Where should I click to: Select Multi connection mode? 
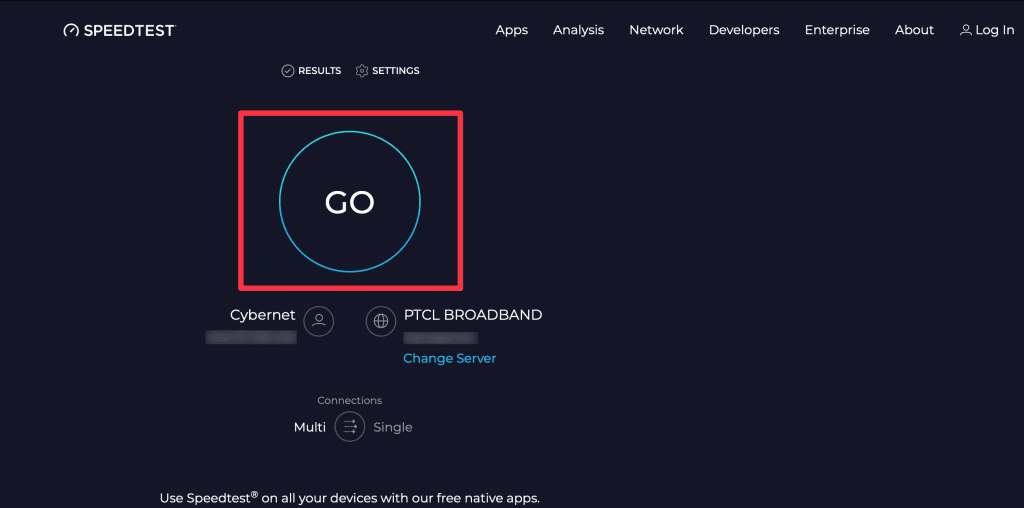coord(310,427)
